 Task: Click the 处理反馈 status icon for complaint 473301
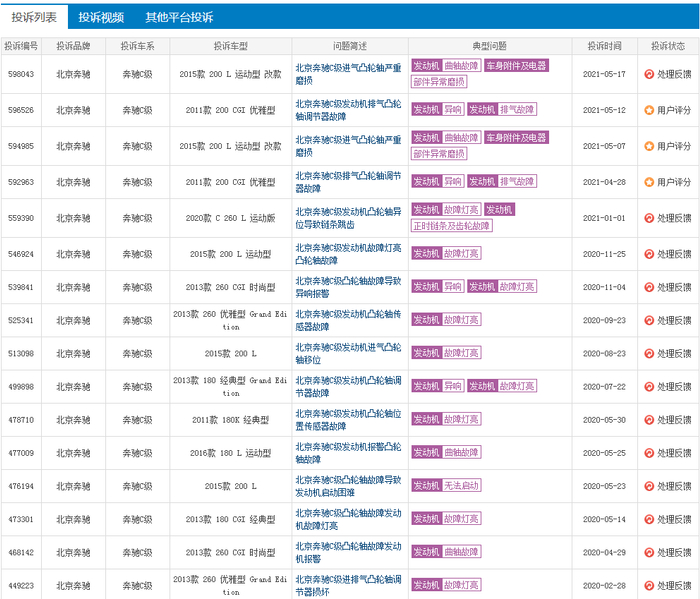(649, 520)
